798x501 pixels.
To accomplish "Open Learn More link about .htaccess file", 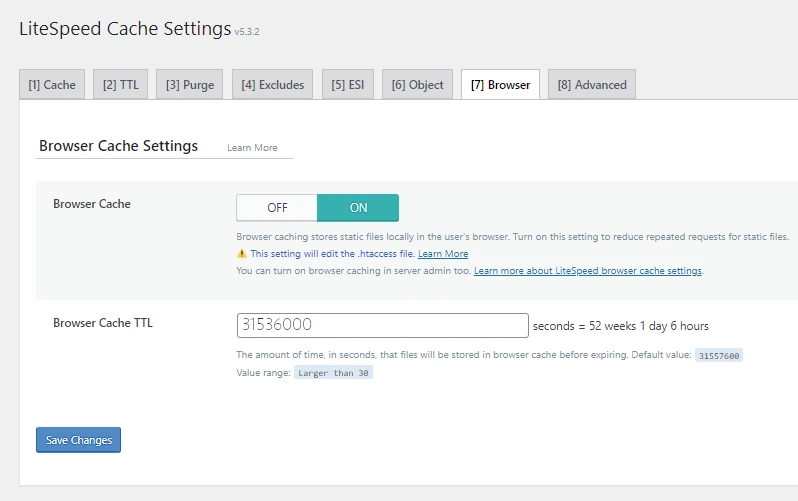I will [x=443, y=254].
